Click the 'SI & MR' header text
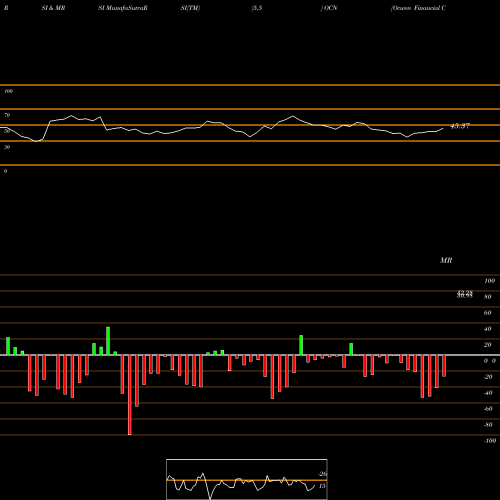The width and height of the screenshot is (500, 500). [53, 8]
